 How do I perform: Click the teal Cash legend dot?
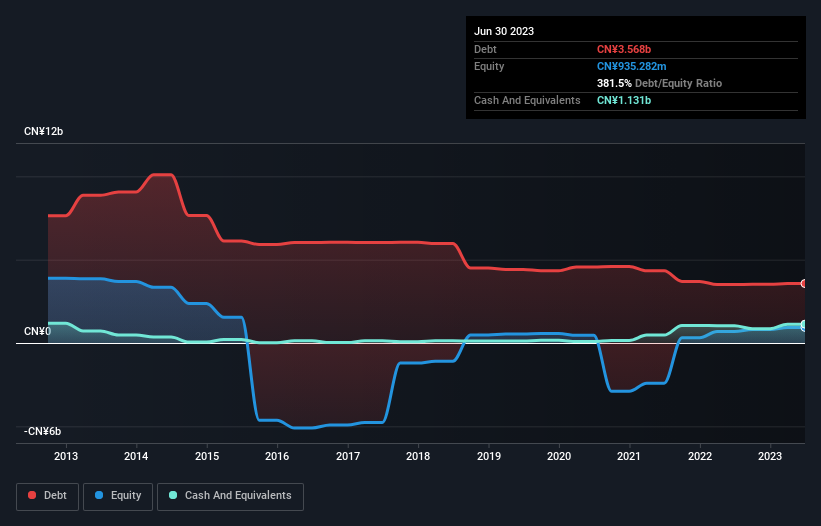tap(173, 495)
